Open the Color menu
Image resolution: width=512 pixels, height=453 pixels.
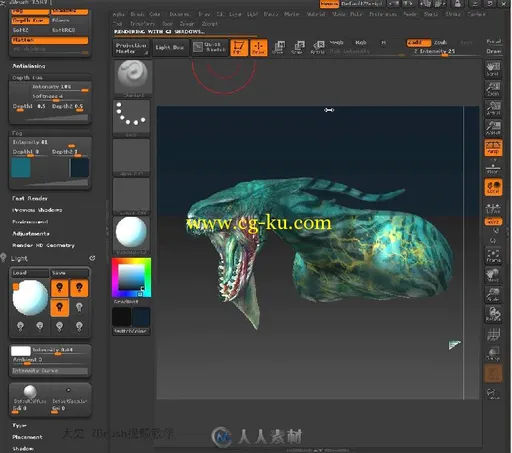[x=155, y=14]
